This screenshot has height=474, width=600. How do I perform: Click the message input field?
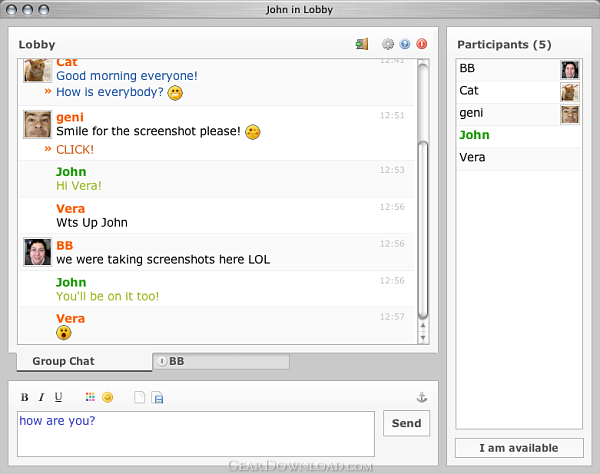[x=196, y=434]
